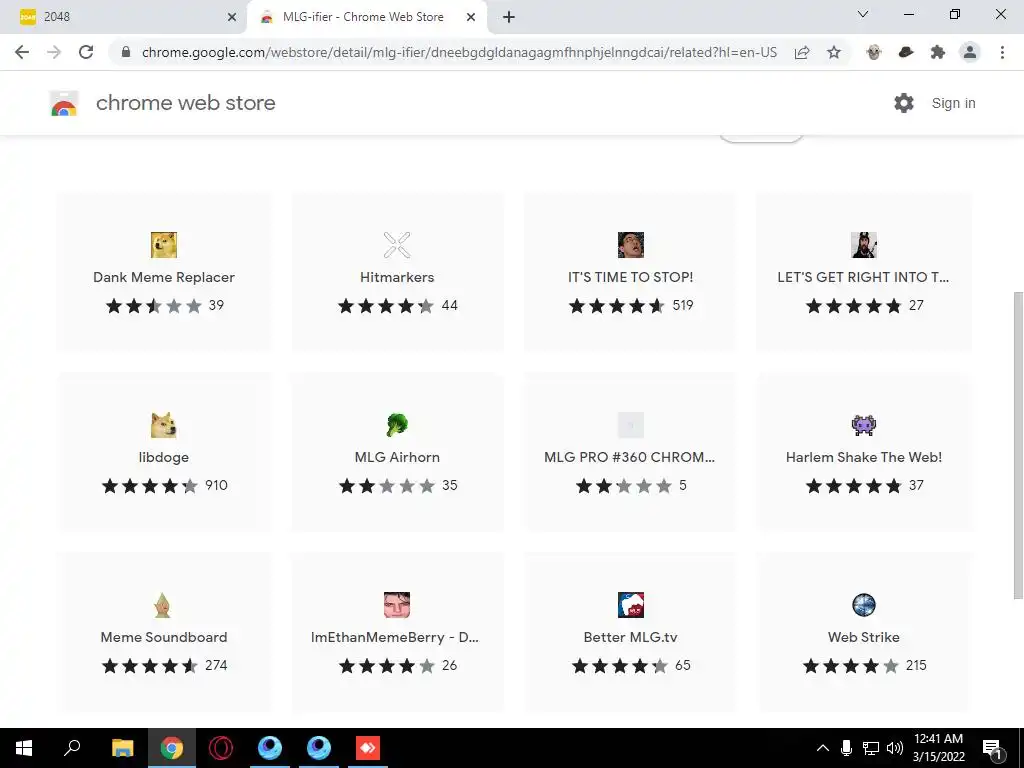Open the Better MLG.tv title link
This screenshot has width=1024, height=768.
coord(630,637)
